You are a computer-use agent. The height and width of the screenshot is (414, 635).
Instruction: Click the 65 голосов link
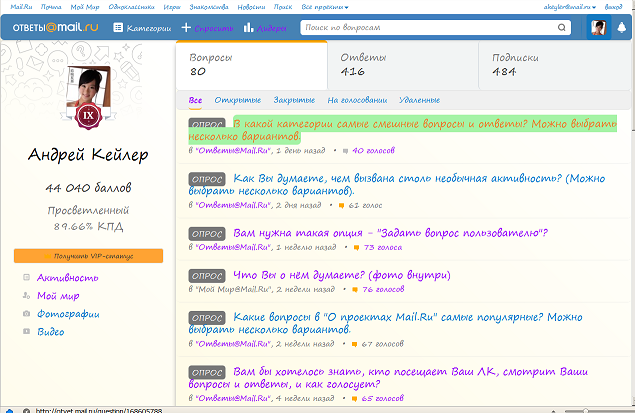(382, 399)
